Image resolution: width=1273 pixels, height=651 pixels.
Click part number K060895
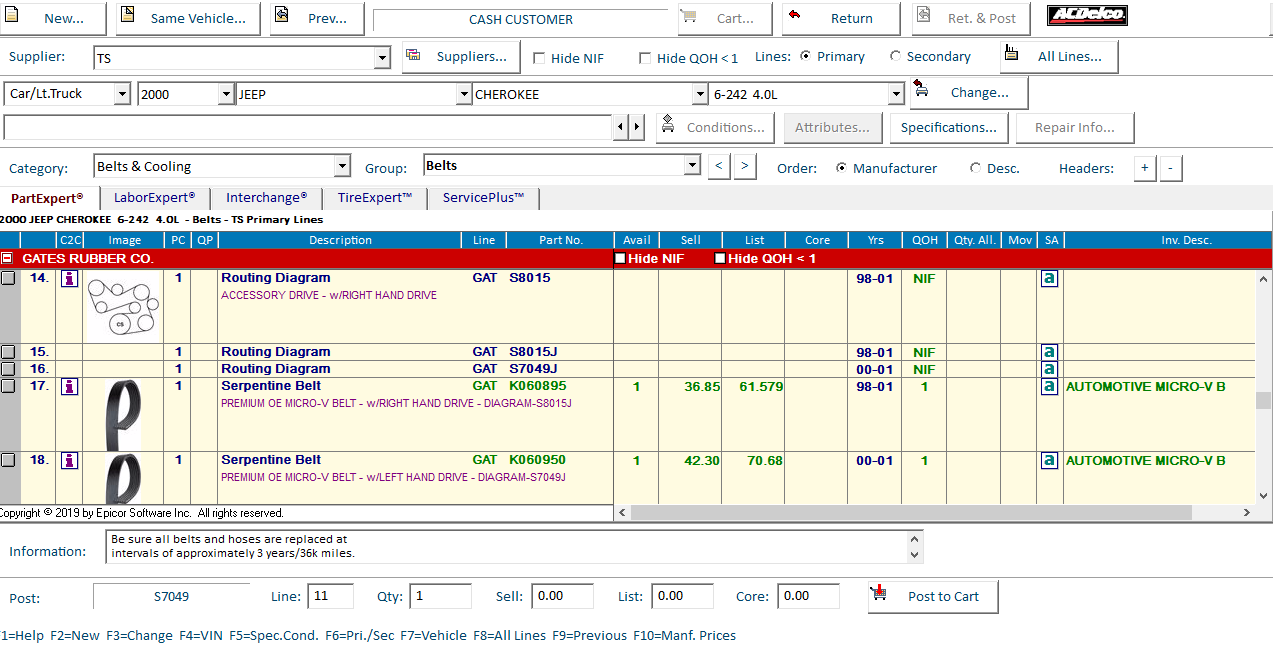coord(537,386)
